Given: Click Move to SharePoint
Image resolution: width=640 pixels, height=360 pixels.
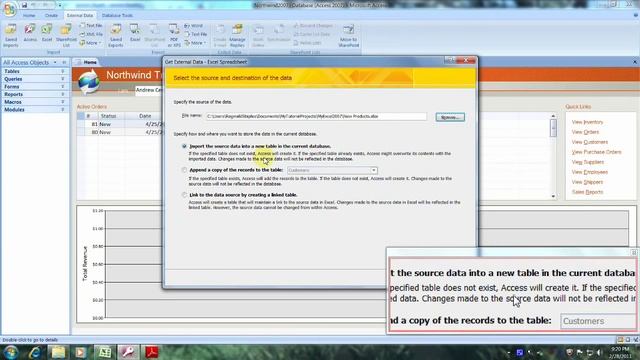Looking at the screenshot, I should coord(348,36).
